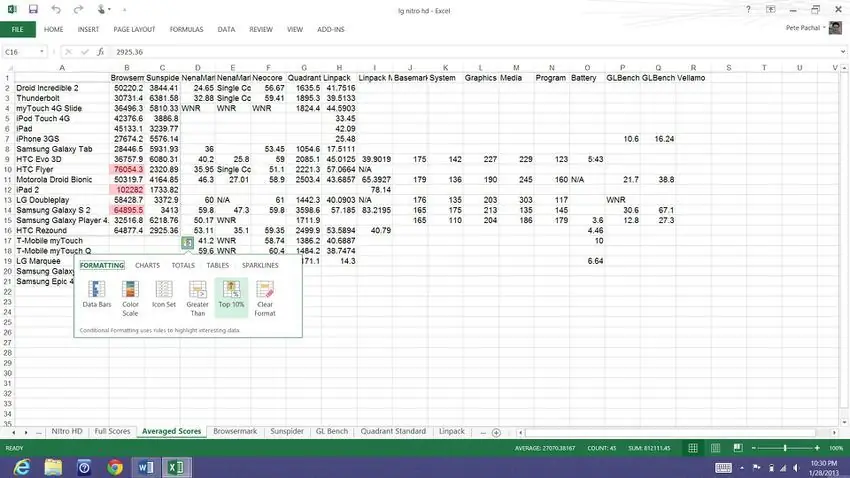
Task: Open File Explorer from taskbar
Action: pos(53,467)
